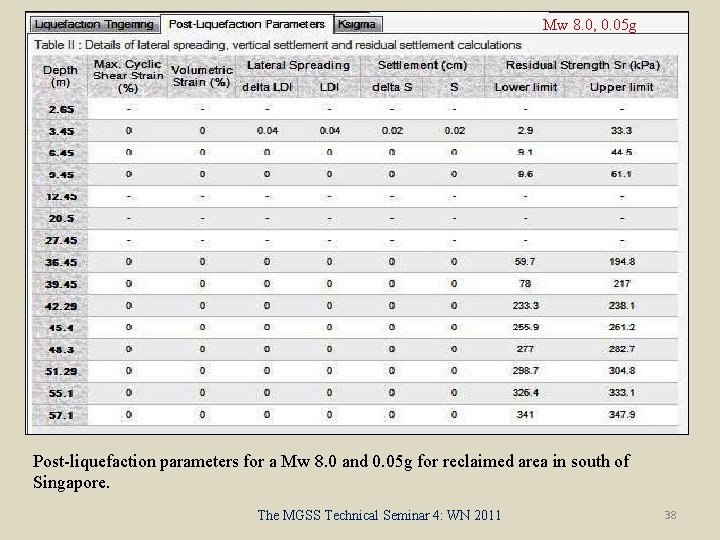This screenshot has height=540, width=720.
Task: Select the depth 20.5 row
Action: tap(355, 218)
